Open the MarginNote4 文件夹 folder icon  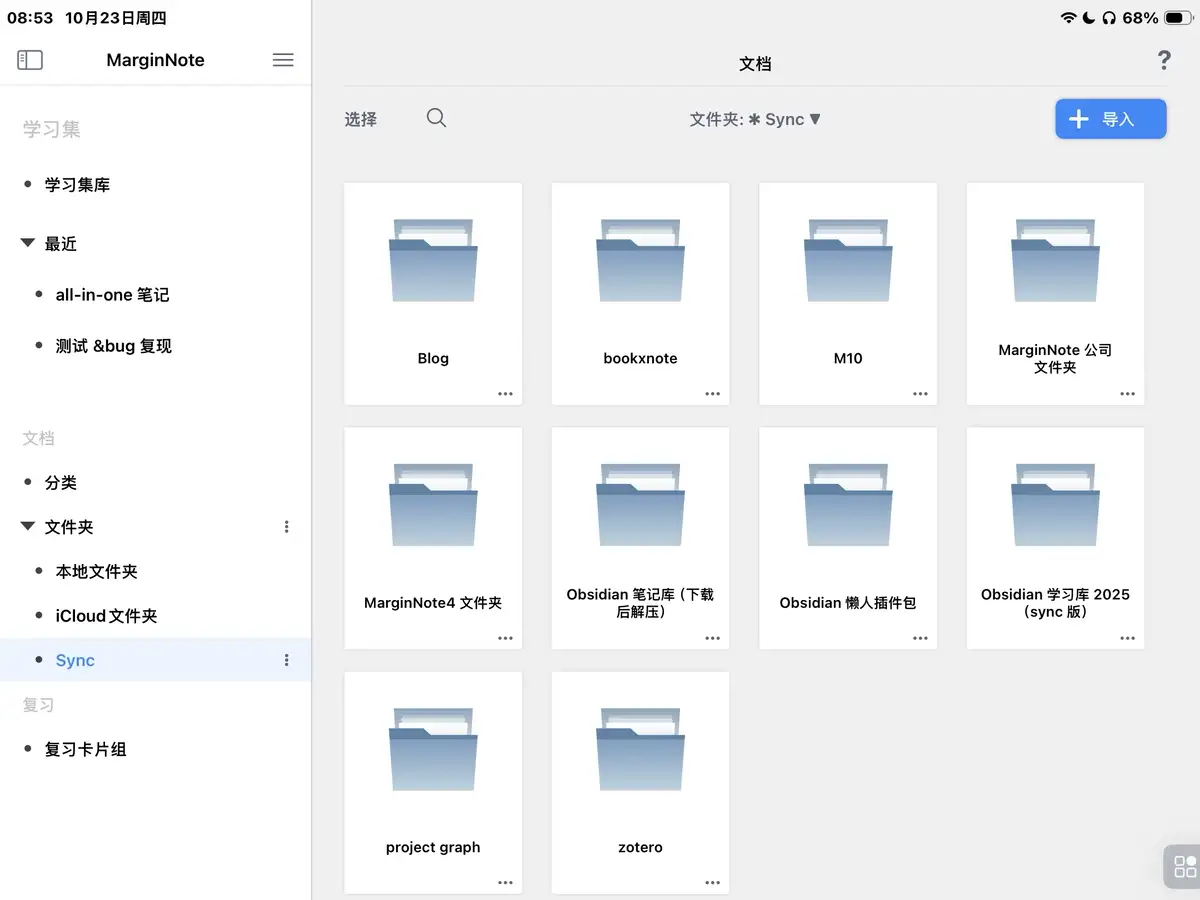coord(433,505)
